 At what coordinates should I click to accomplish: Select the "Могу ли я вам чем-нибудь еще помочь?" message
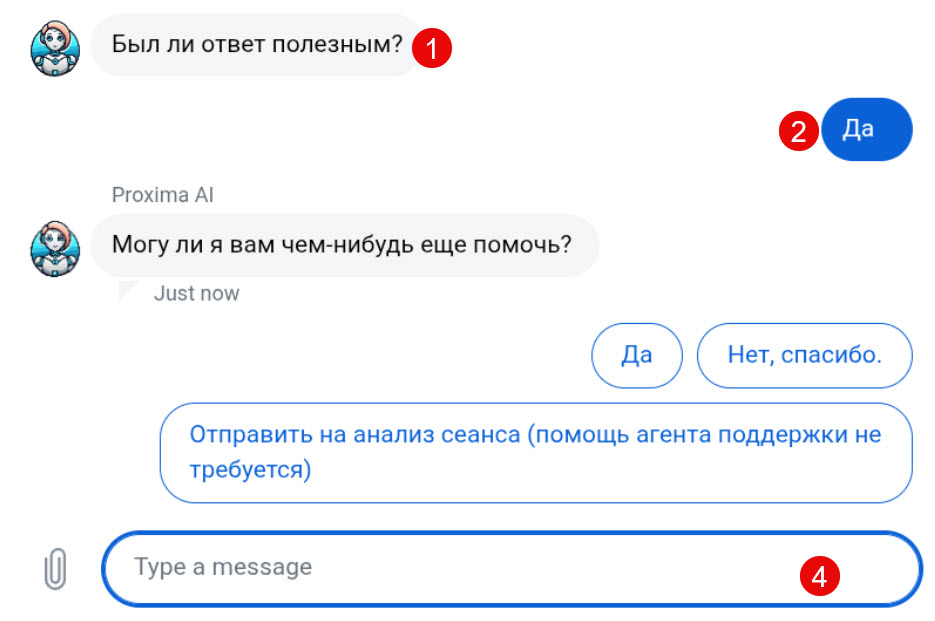pyautogui.click(x=343, y=245)
